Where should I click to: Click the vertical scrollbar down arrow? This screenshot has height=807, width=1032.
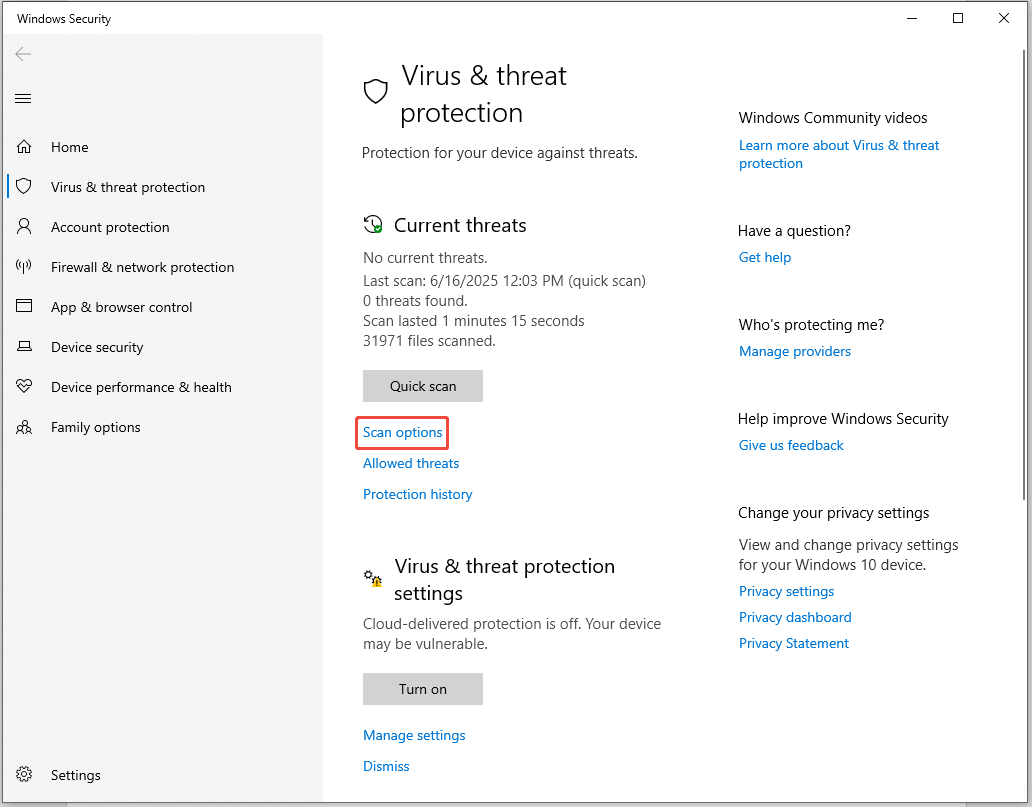(x=1025, y=795)
